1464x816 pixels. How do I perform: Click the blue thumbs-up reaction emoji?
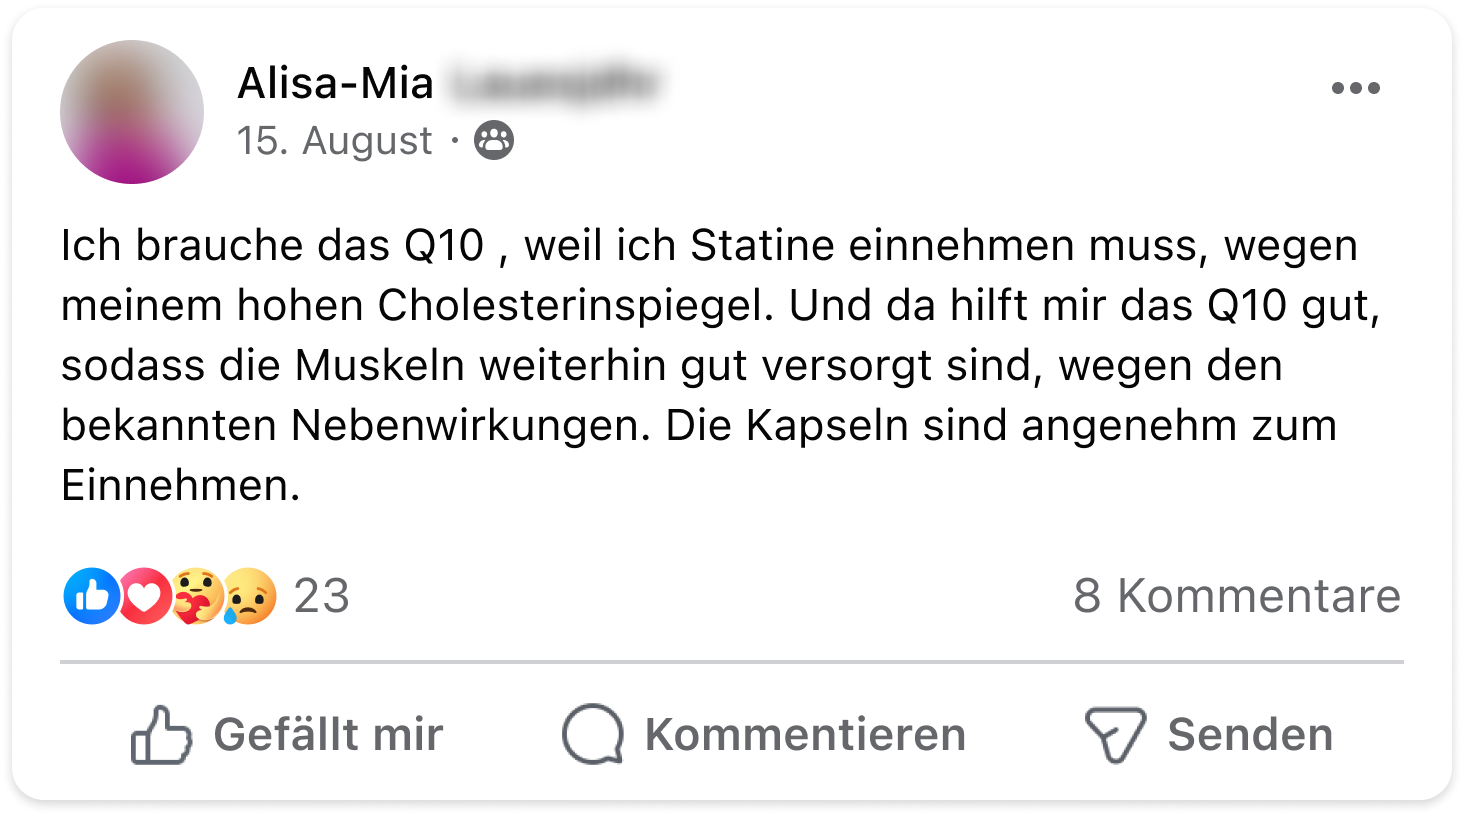point(91,596)
